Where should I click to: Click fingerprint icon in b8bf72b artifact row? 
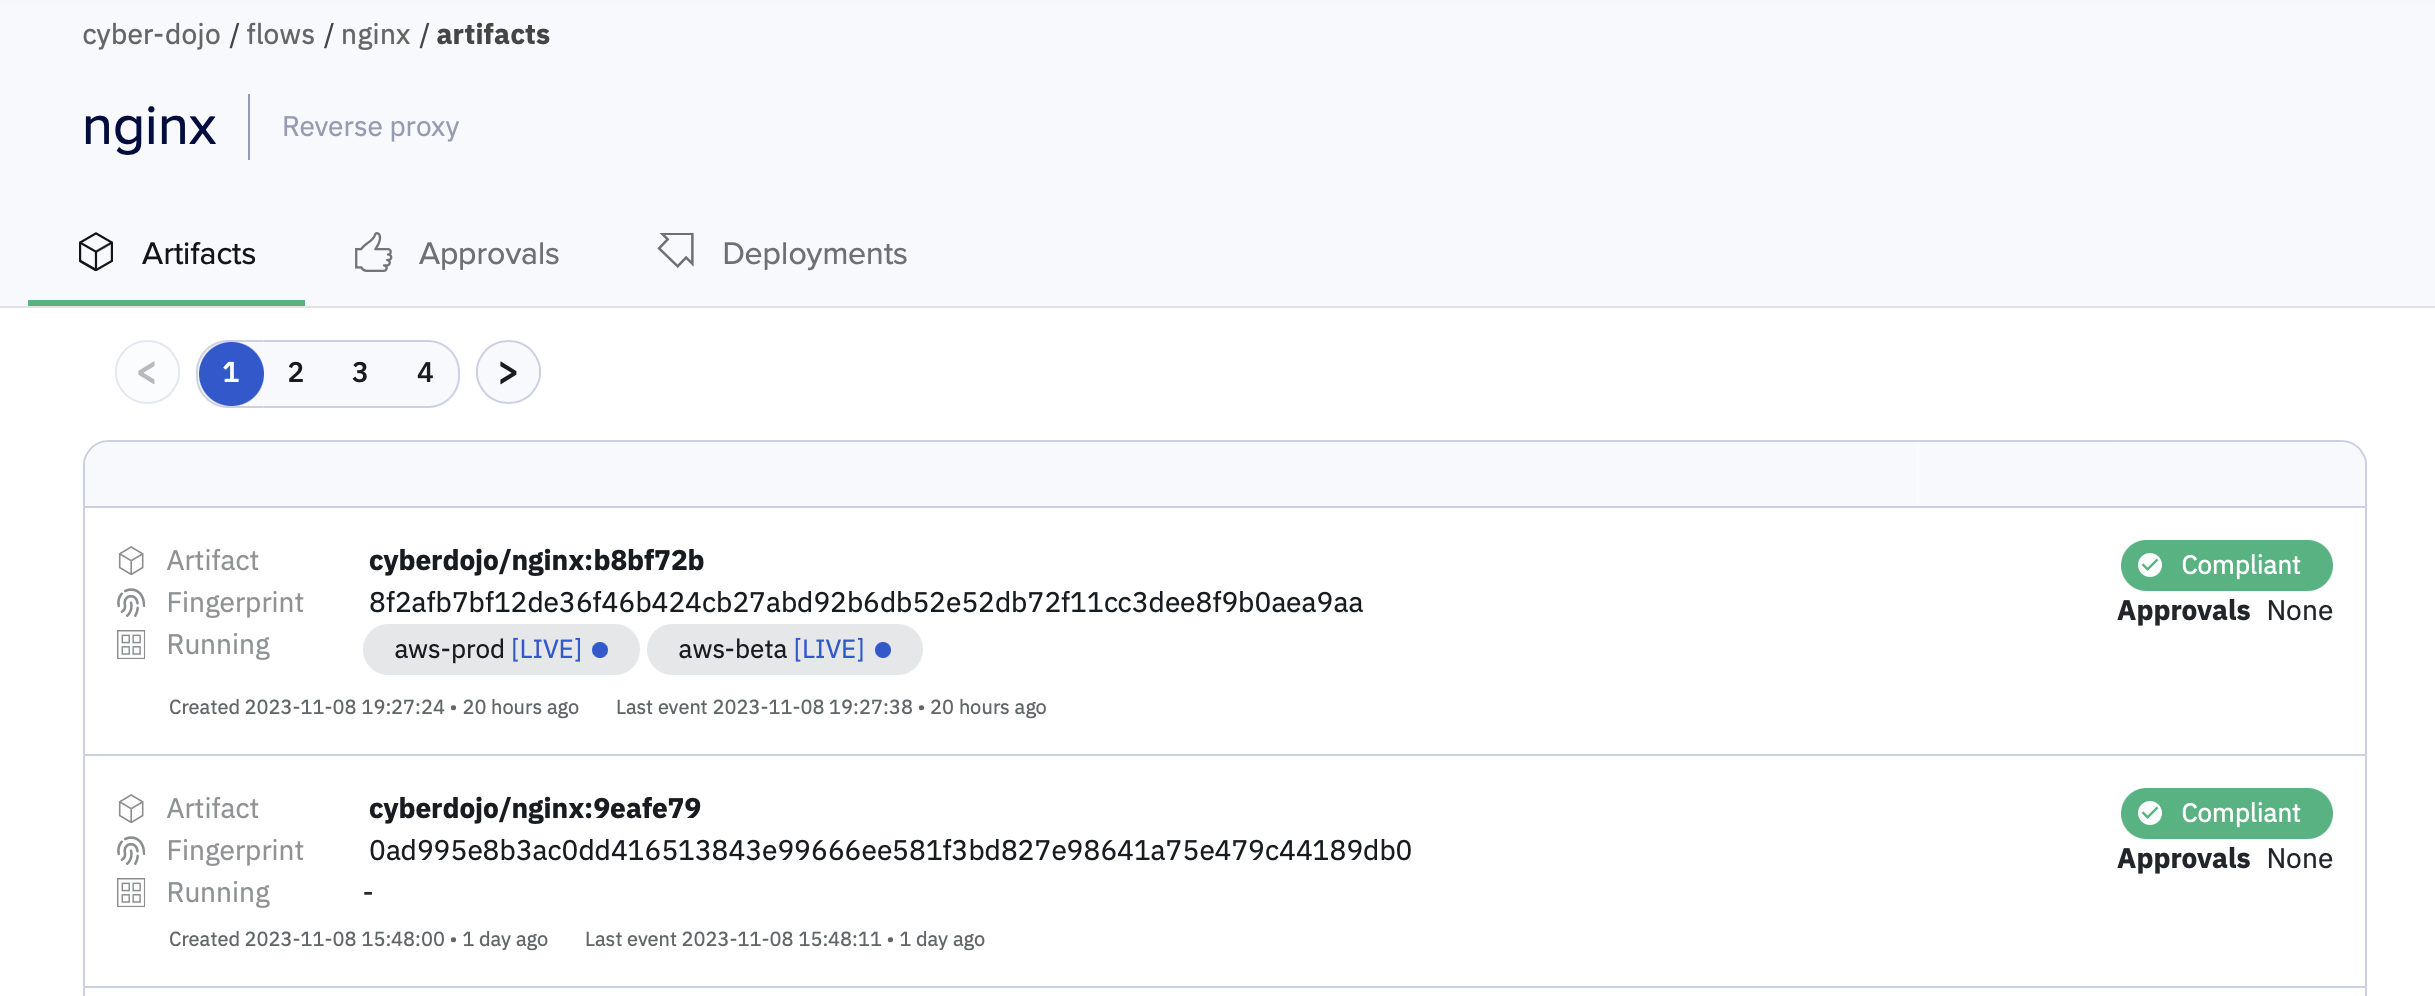pos(131,602)
